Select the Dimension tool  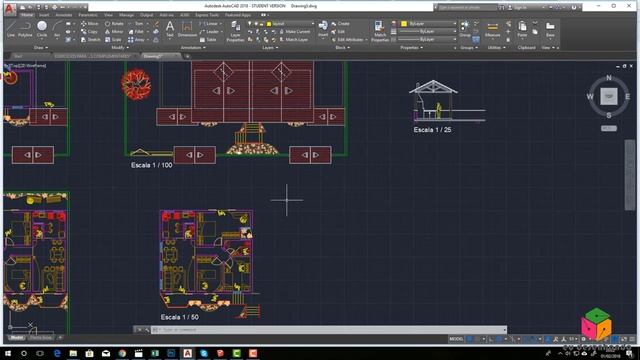tap(187, 29)
